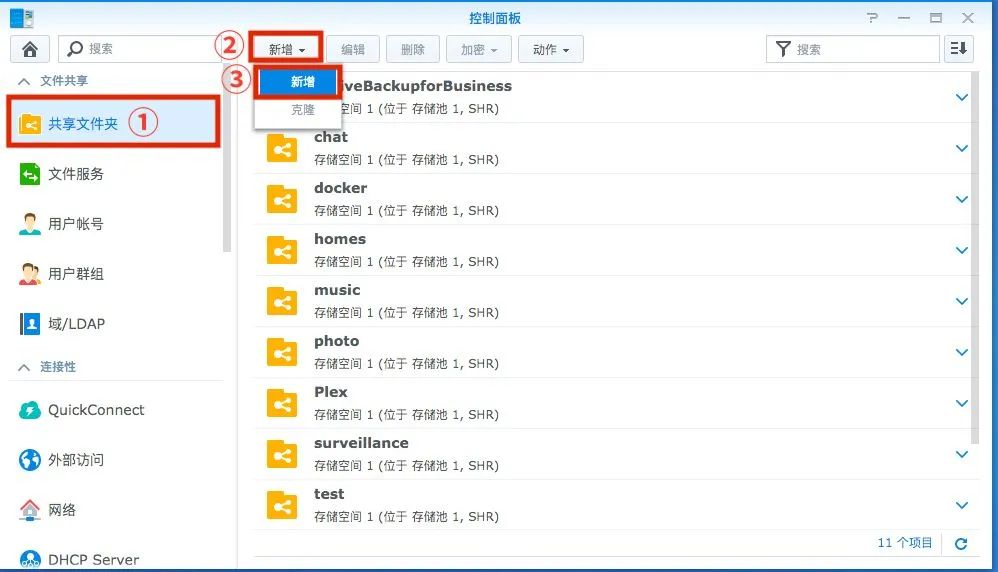998x572 pixels.
Task: Click the docker shared folder icon
Action: click(x=282, y=200)
